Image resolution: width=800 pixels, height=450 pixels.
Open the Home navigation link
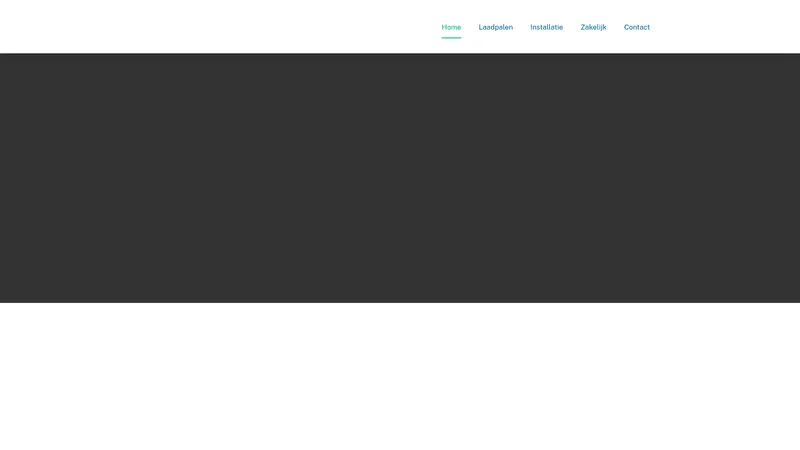coord(451,28)
